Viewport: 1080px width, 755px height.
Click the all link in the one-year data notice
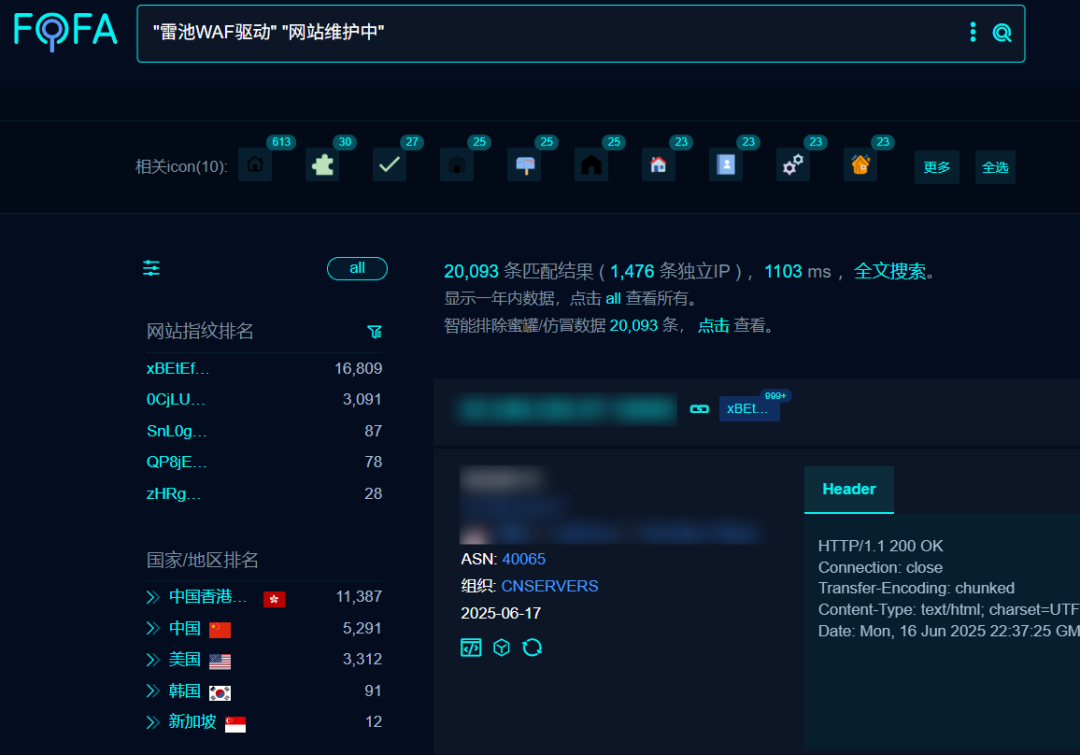click(613, 299)
